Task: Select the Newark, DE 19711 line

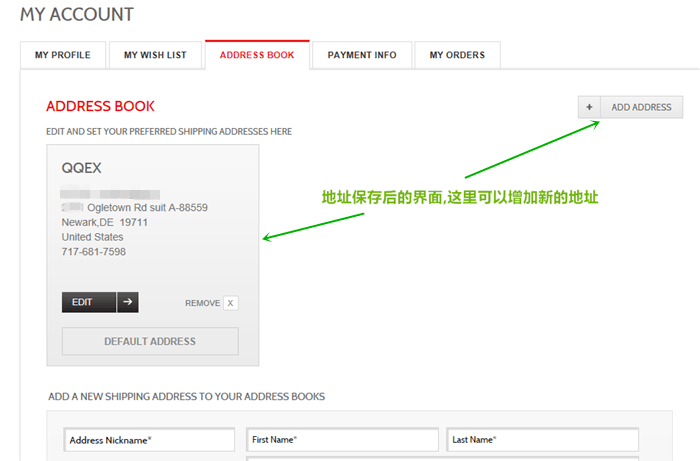Action: point(104,222)
